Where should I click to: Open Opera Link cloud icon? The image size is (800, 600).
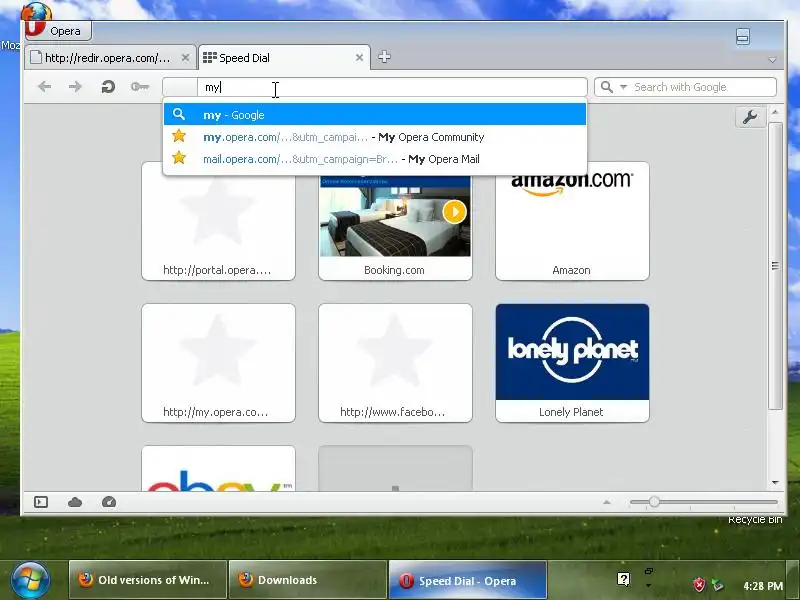[x=75, y=502]
